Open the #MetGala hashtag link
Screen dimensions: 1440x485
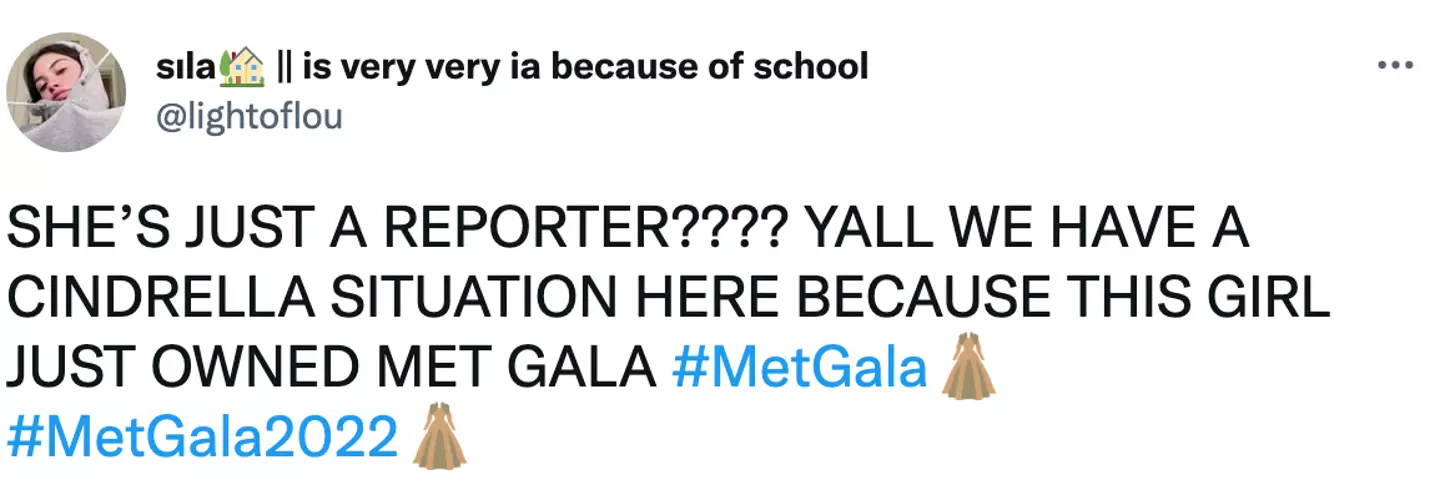point(801,369)
